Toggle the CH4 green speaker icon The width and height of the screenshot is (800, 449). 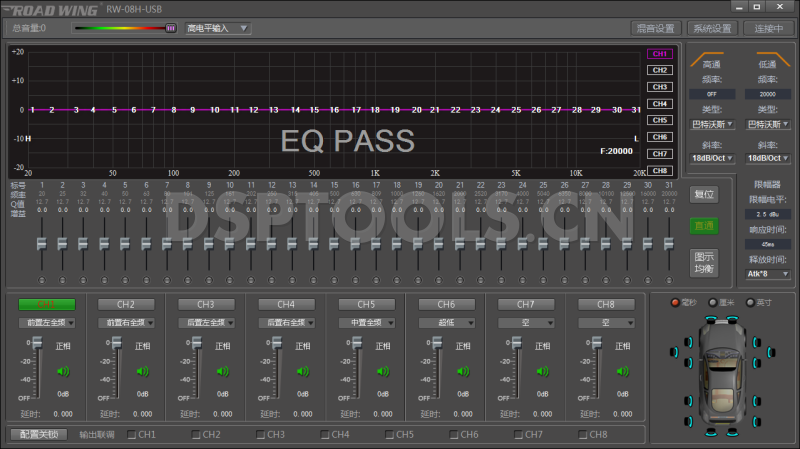[302, 371]
